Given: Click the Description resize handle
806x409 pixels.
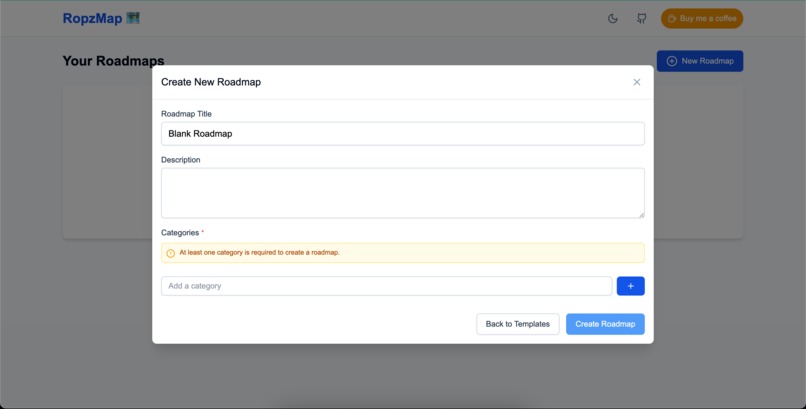Looking at the screenshot, I should (641, 215).
